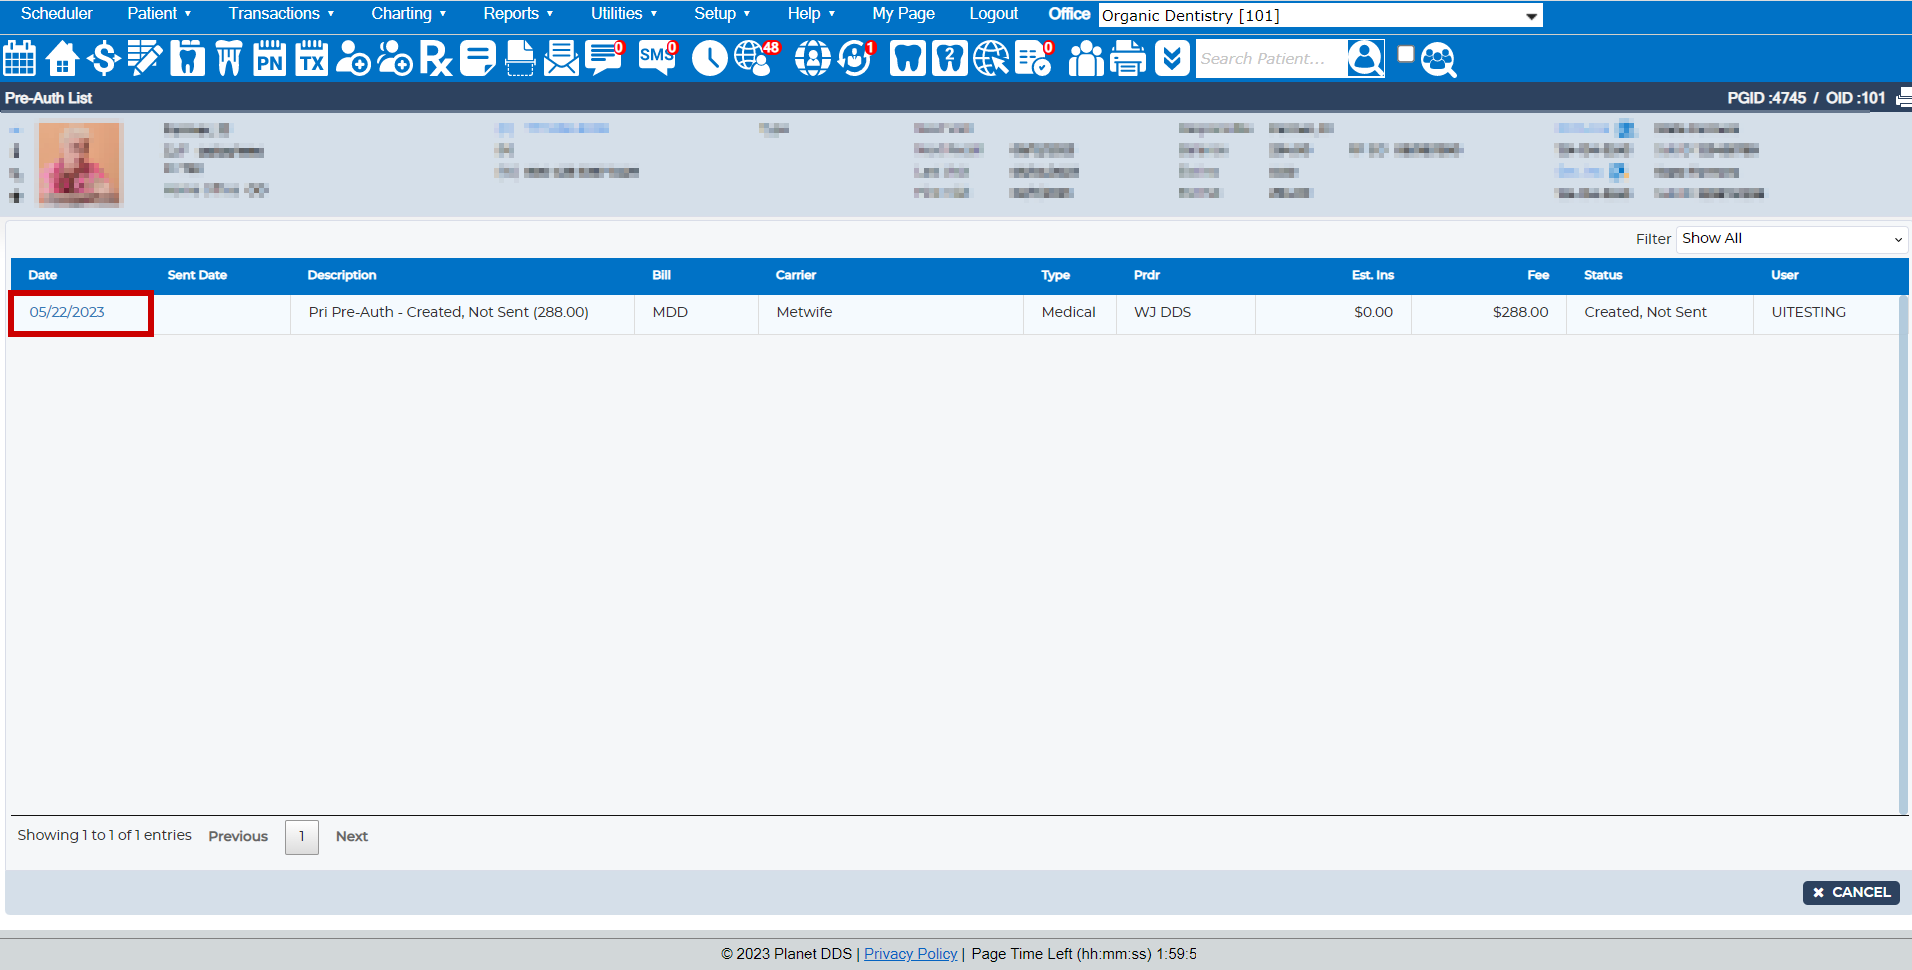Open the Charting dropdown menu
The width and height of the screenshot is (1912, 970).
click(x=408, y=14)
